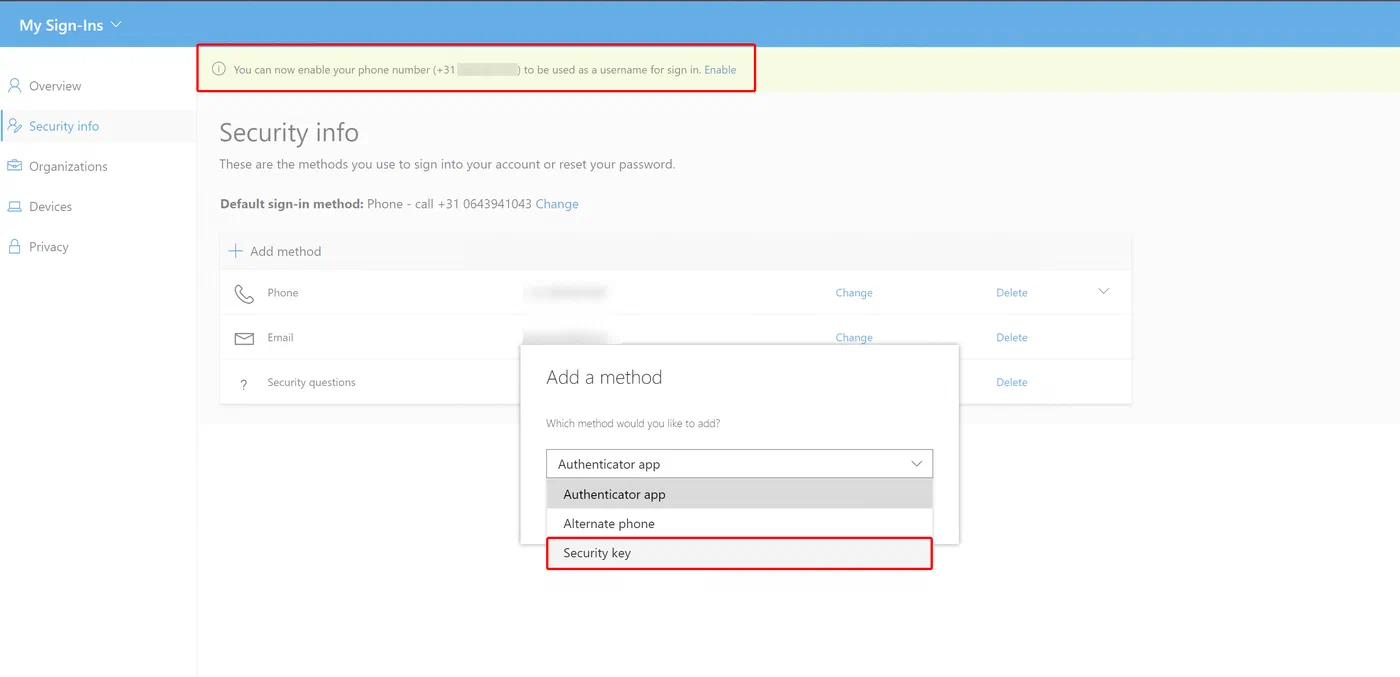Change the default sign-in method

coord(557,204)
